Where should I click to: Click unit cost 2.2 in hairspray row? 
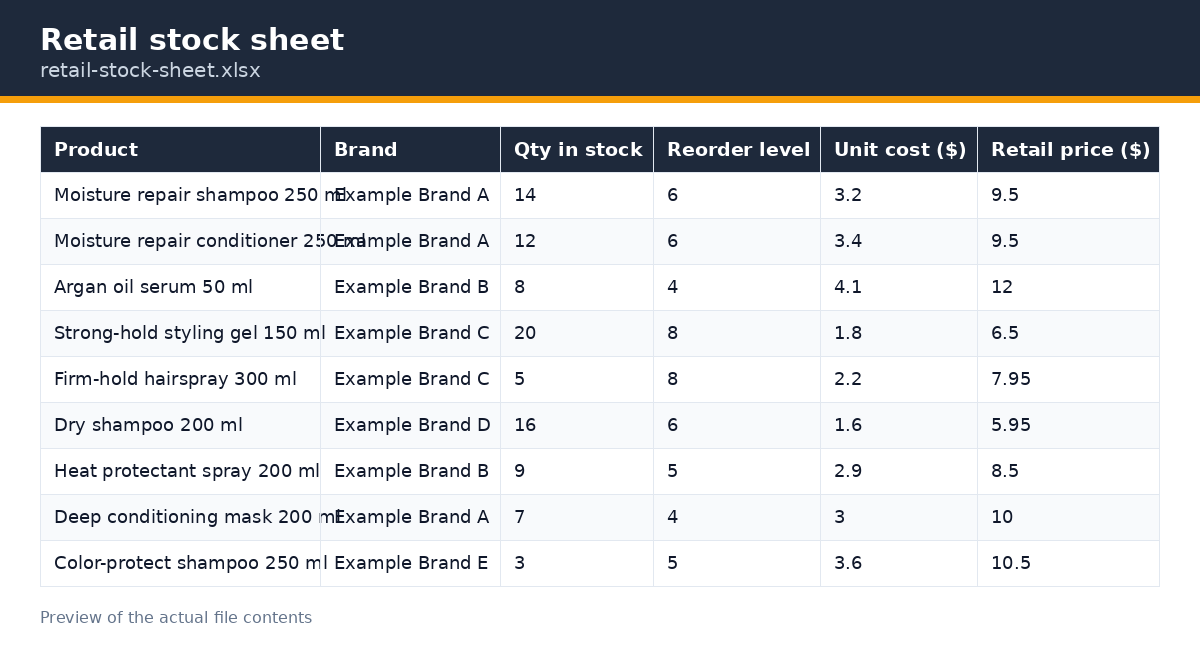(x=899, y=380)
